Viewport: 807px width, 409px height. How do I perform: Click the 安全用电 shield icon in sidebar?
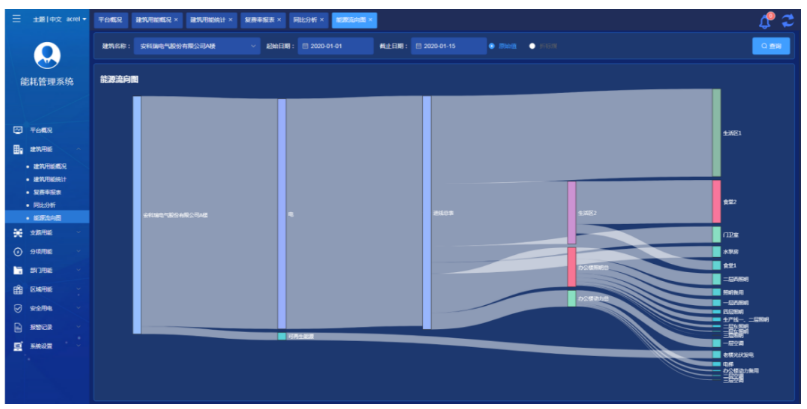coord(18,308)
